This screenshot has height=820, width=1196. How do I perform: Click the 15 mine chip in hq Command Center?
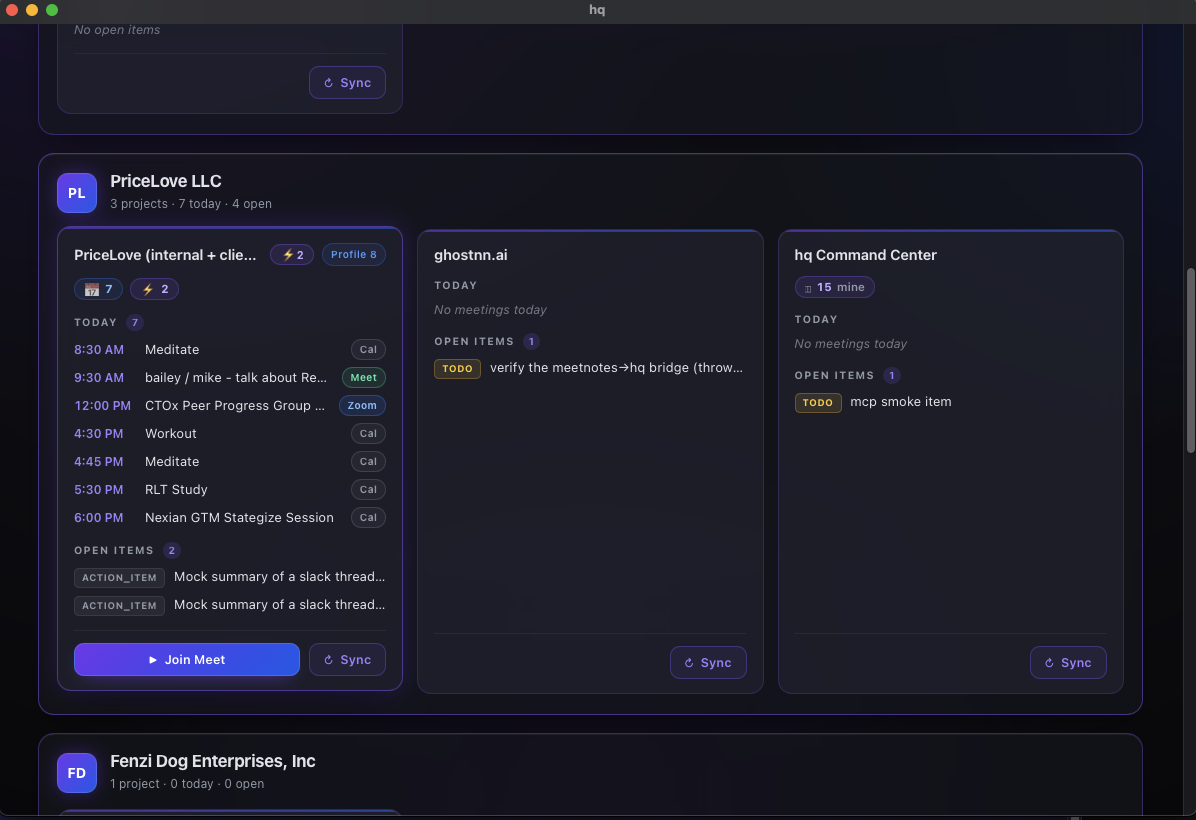(834, 287)
